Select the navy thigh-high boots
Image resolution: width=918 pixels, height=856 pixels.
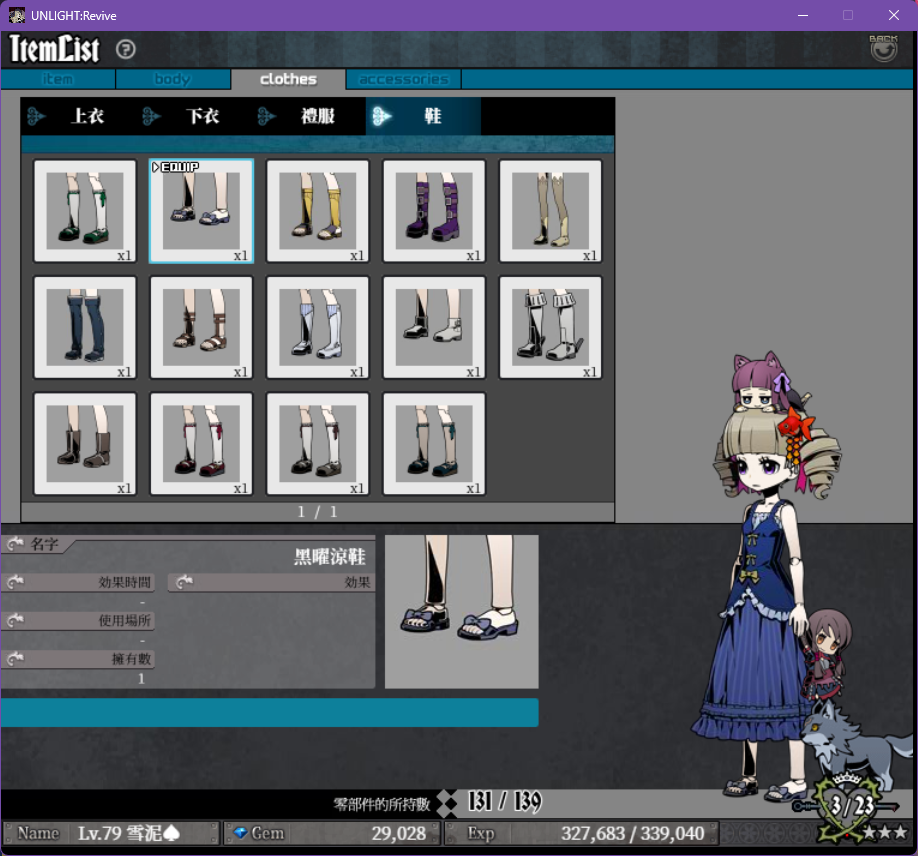[x=85, y=327]
